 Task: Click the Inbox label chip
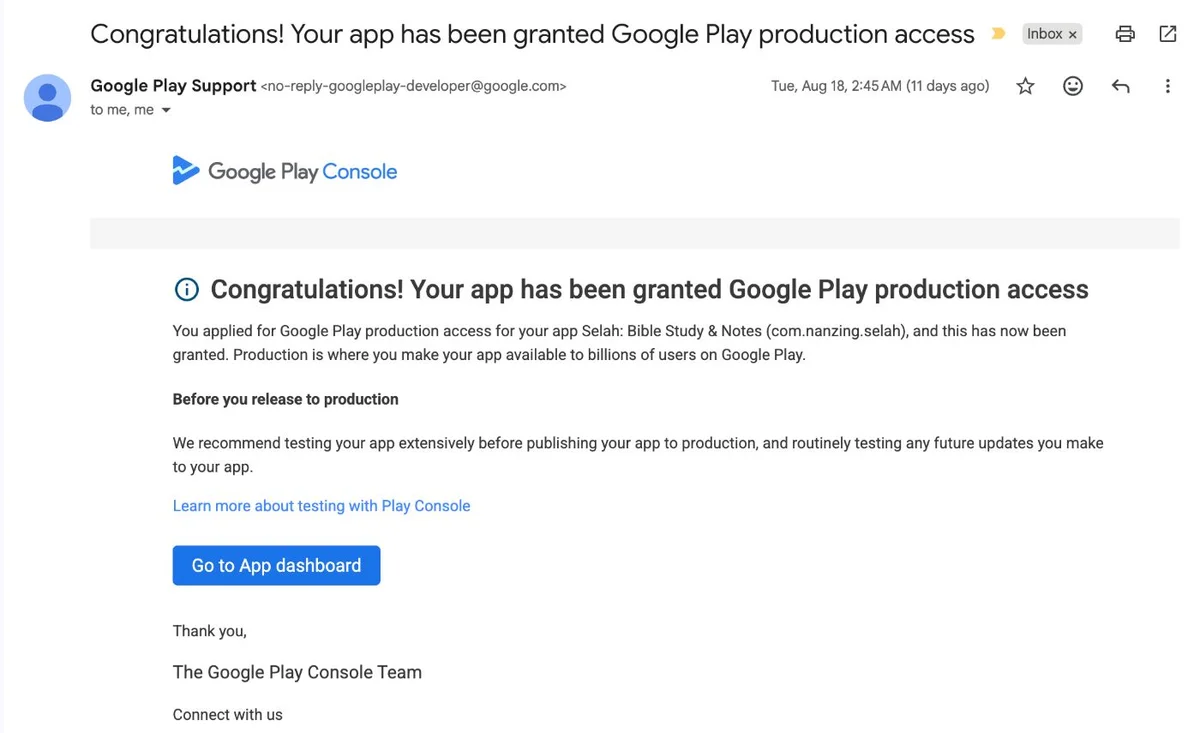[1044, 34]
